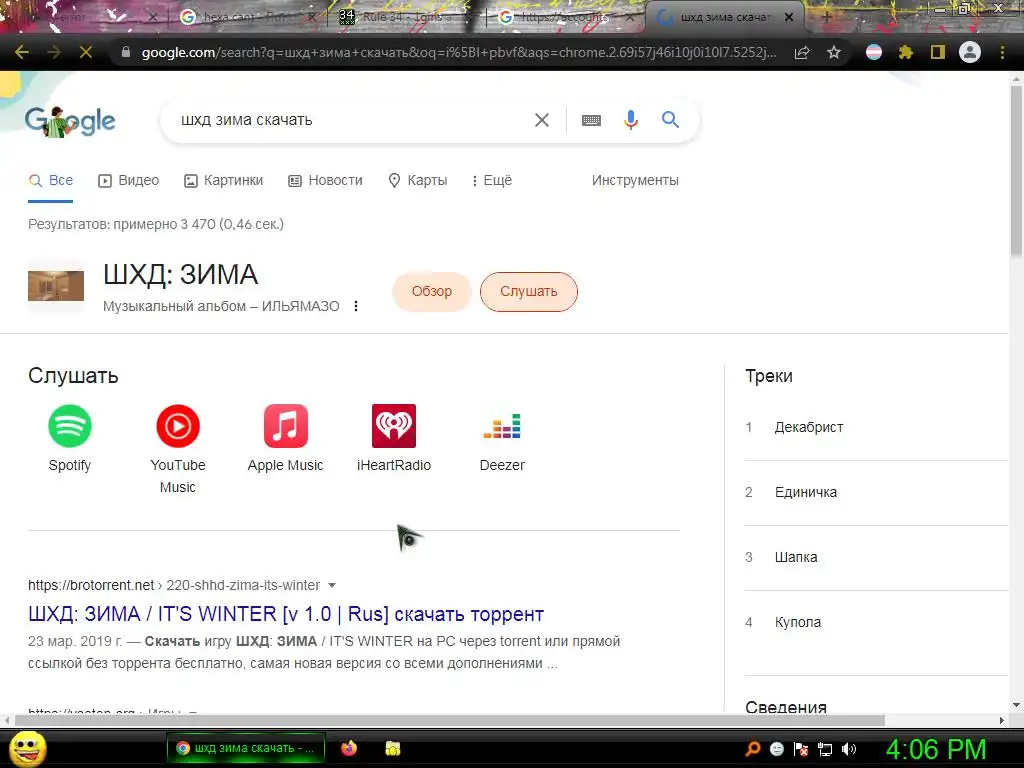The height and width of the screenshot is (768, 1024).
Task: Toggle the browser side panel icon
Action: tap(938, 52)
